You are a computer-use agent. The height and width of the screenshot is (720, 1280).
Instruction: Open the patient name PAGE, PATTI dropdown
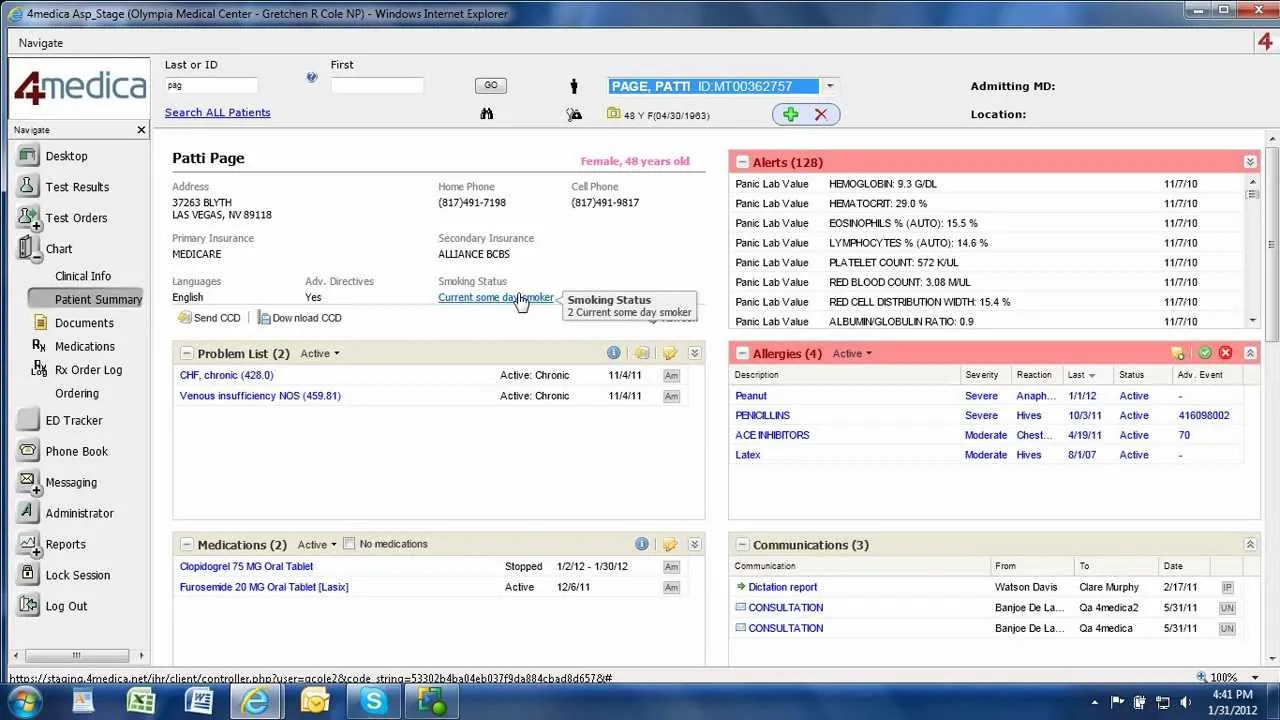coord(829,86)
